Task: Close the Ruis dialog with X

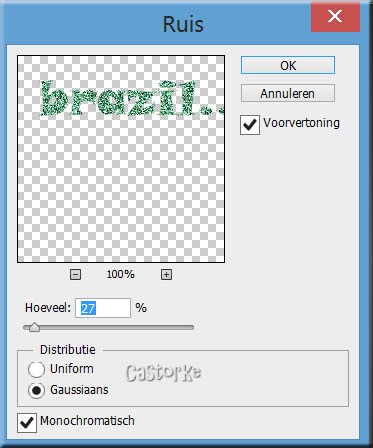Action: (335, 16)
